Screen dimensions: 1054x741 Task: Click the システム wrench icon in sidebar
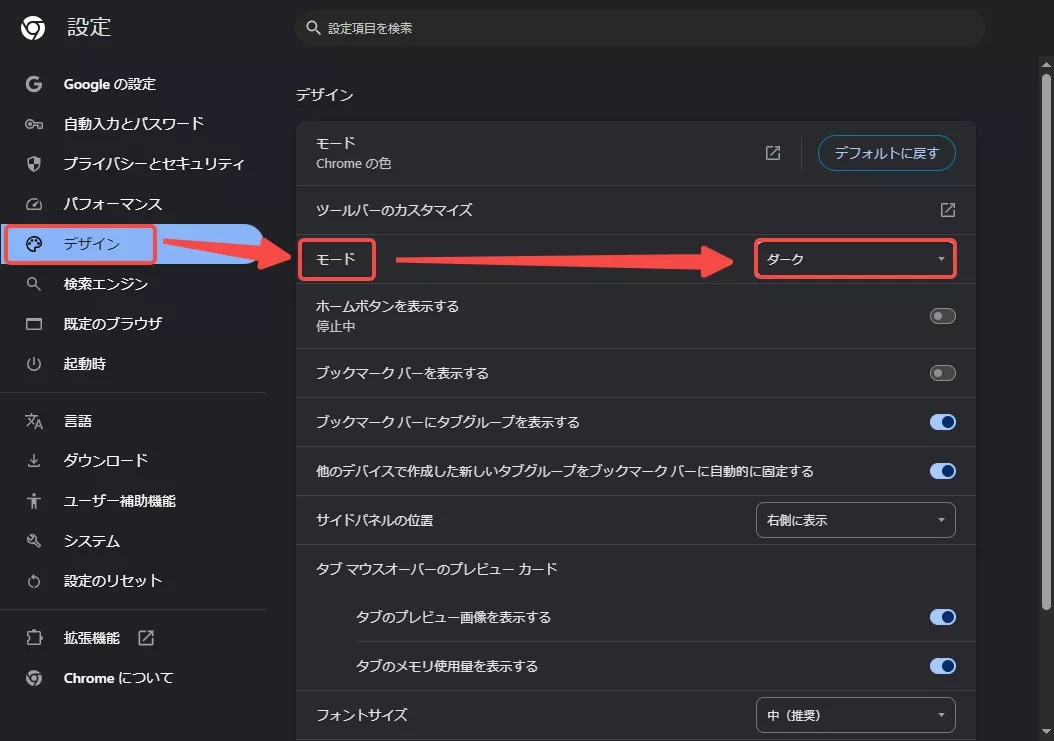(x=33, y=541)
